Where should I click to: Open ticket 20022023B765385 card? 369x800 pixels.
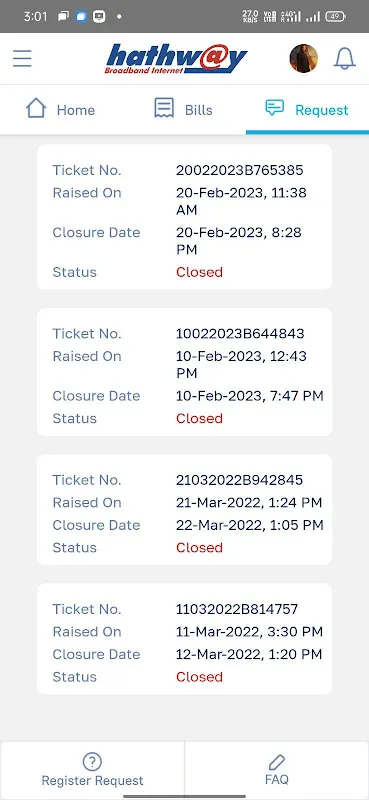pos(184,217)
